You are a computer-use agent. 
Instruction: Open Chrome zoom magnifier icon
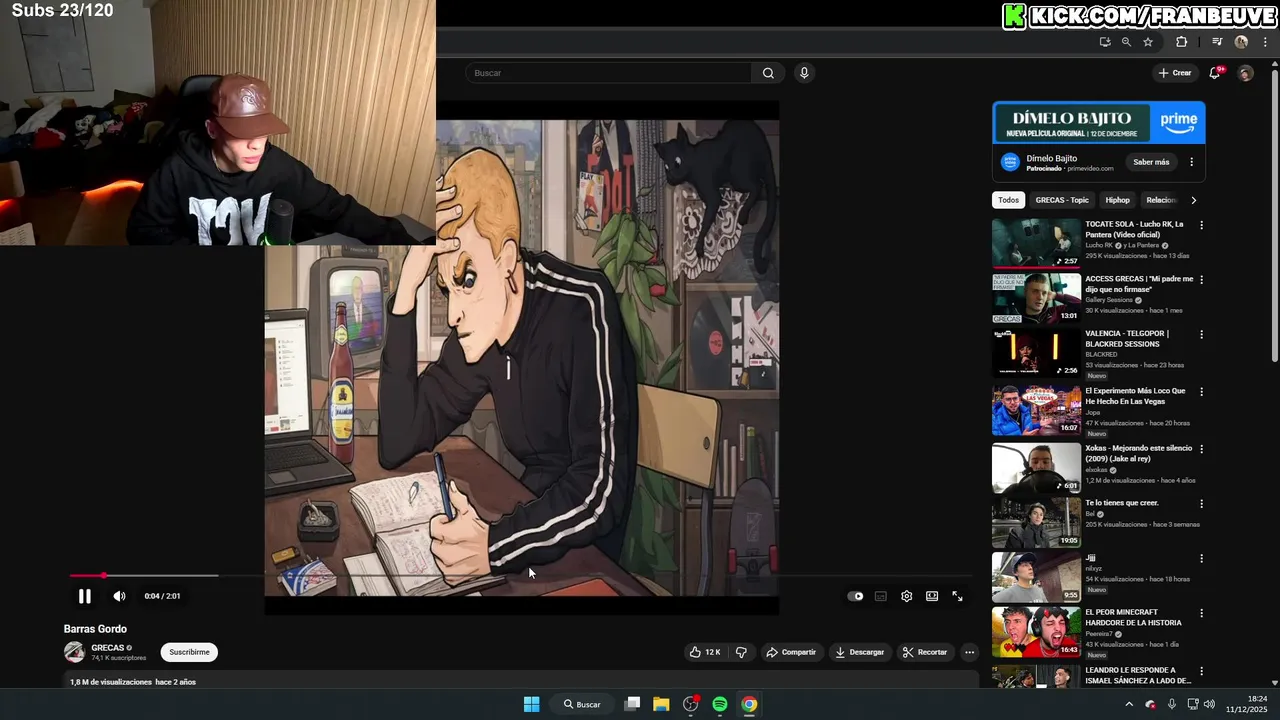coord(1126,42)
